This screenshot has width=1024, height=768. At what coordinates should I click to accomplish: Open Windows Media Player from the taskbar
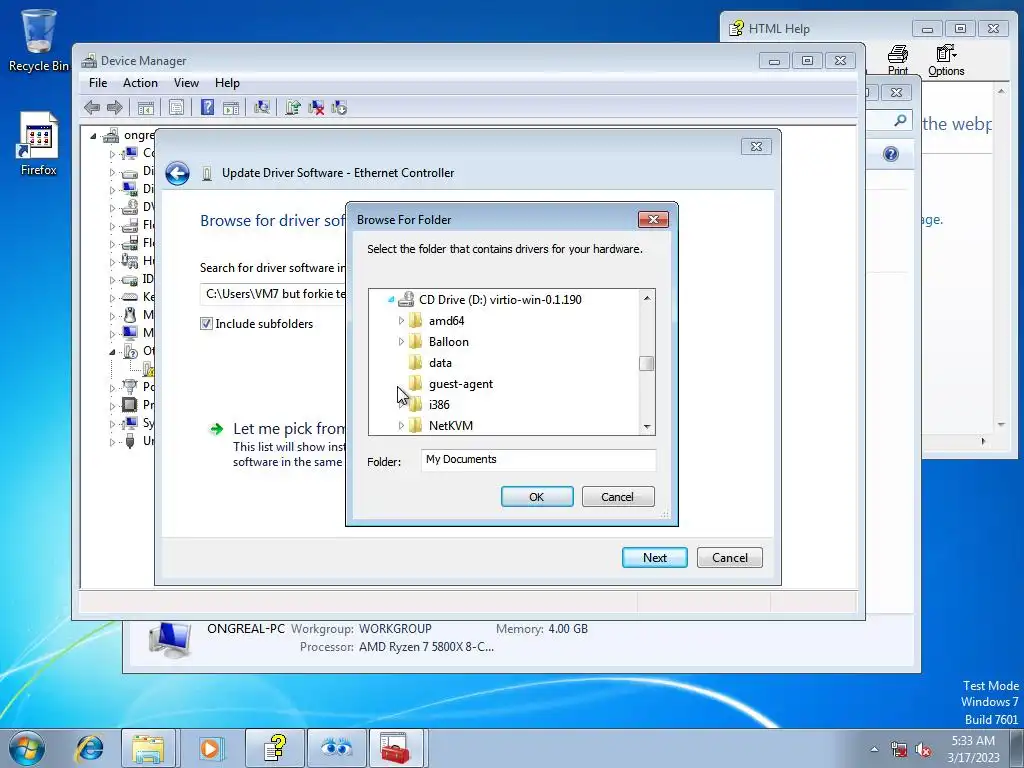coord(210,748)
